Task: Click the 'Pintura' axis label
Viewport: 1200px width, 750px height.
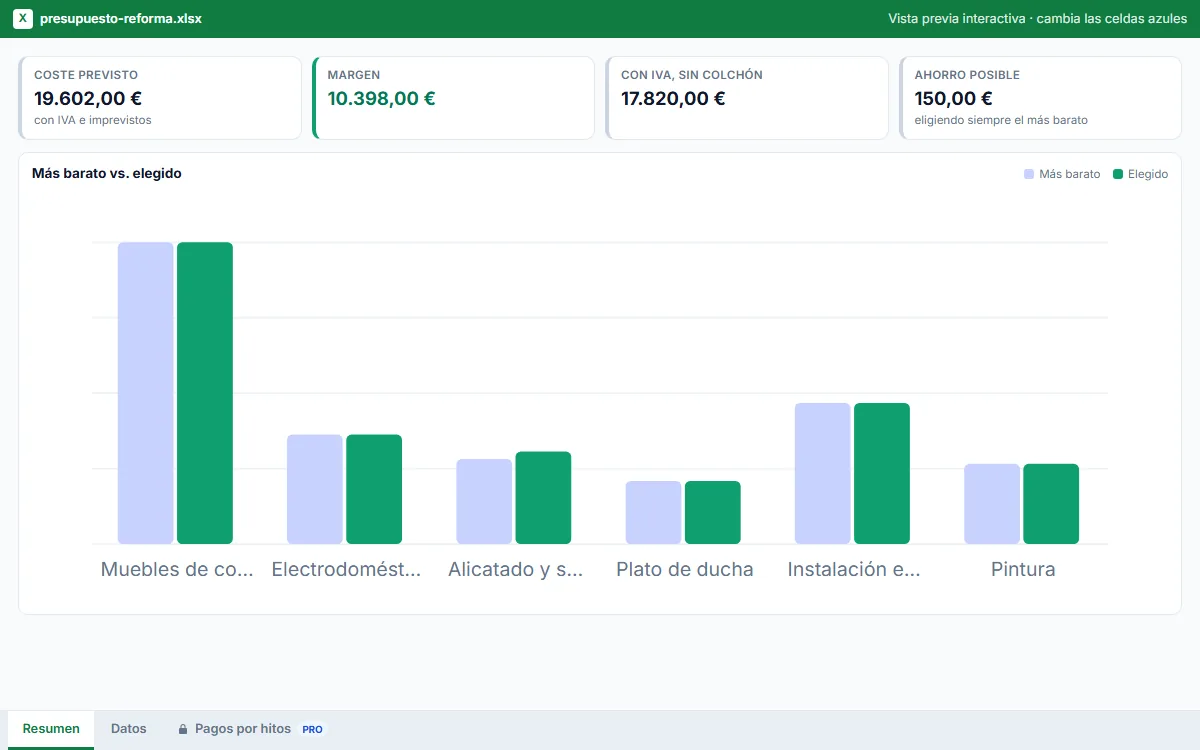Action: (1023, 570)
